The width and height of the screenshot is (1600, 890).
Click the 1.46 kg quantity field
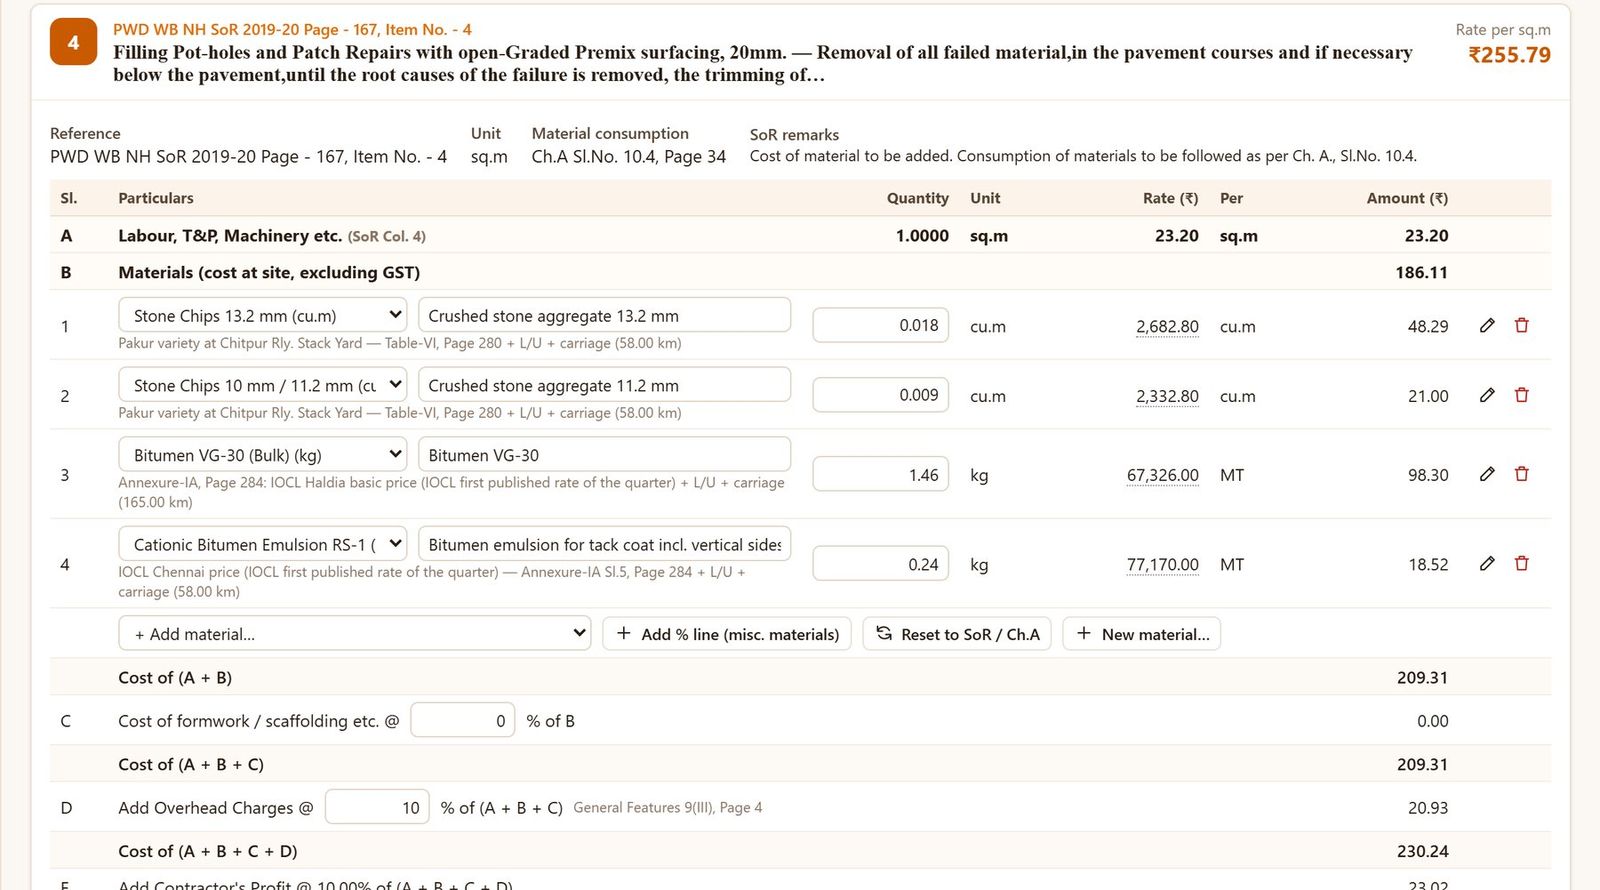(881, 475)
